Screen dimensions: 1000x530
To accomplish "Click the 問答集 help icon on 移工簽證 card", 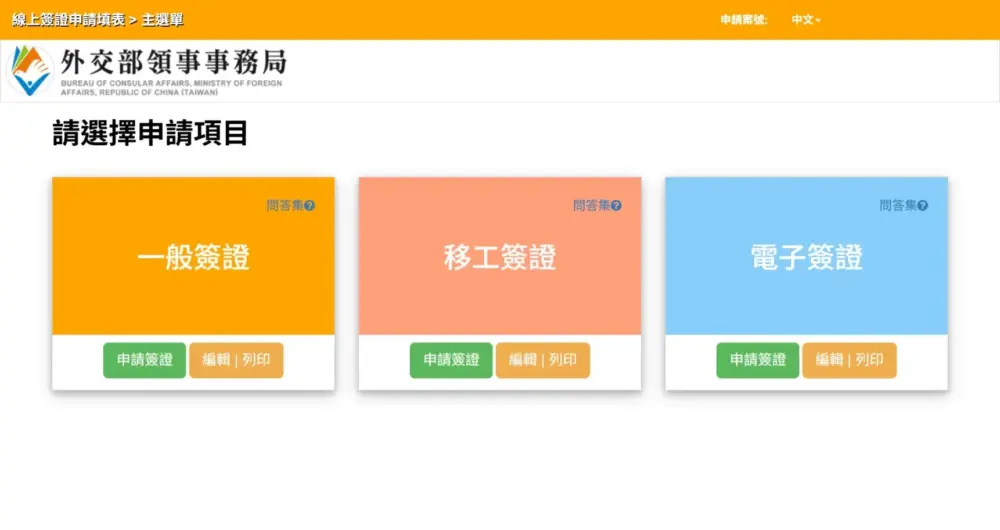I will (x=616, y=206).
